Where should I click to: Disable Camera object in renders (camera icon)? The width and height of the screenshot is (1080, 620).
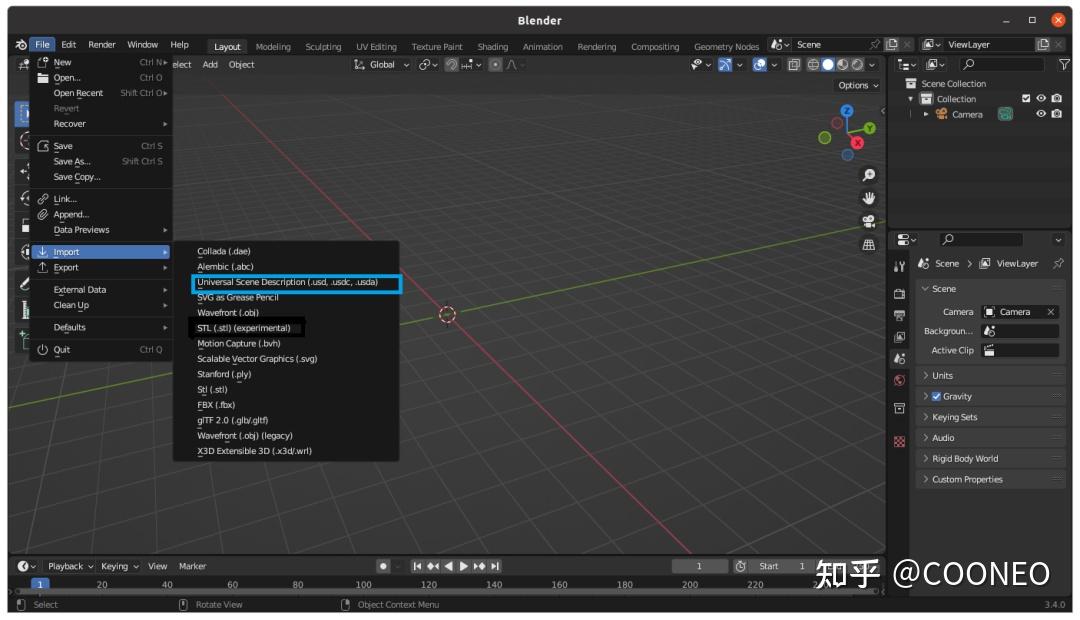(1057, 114)
